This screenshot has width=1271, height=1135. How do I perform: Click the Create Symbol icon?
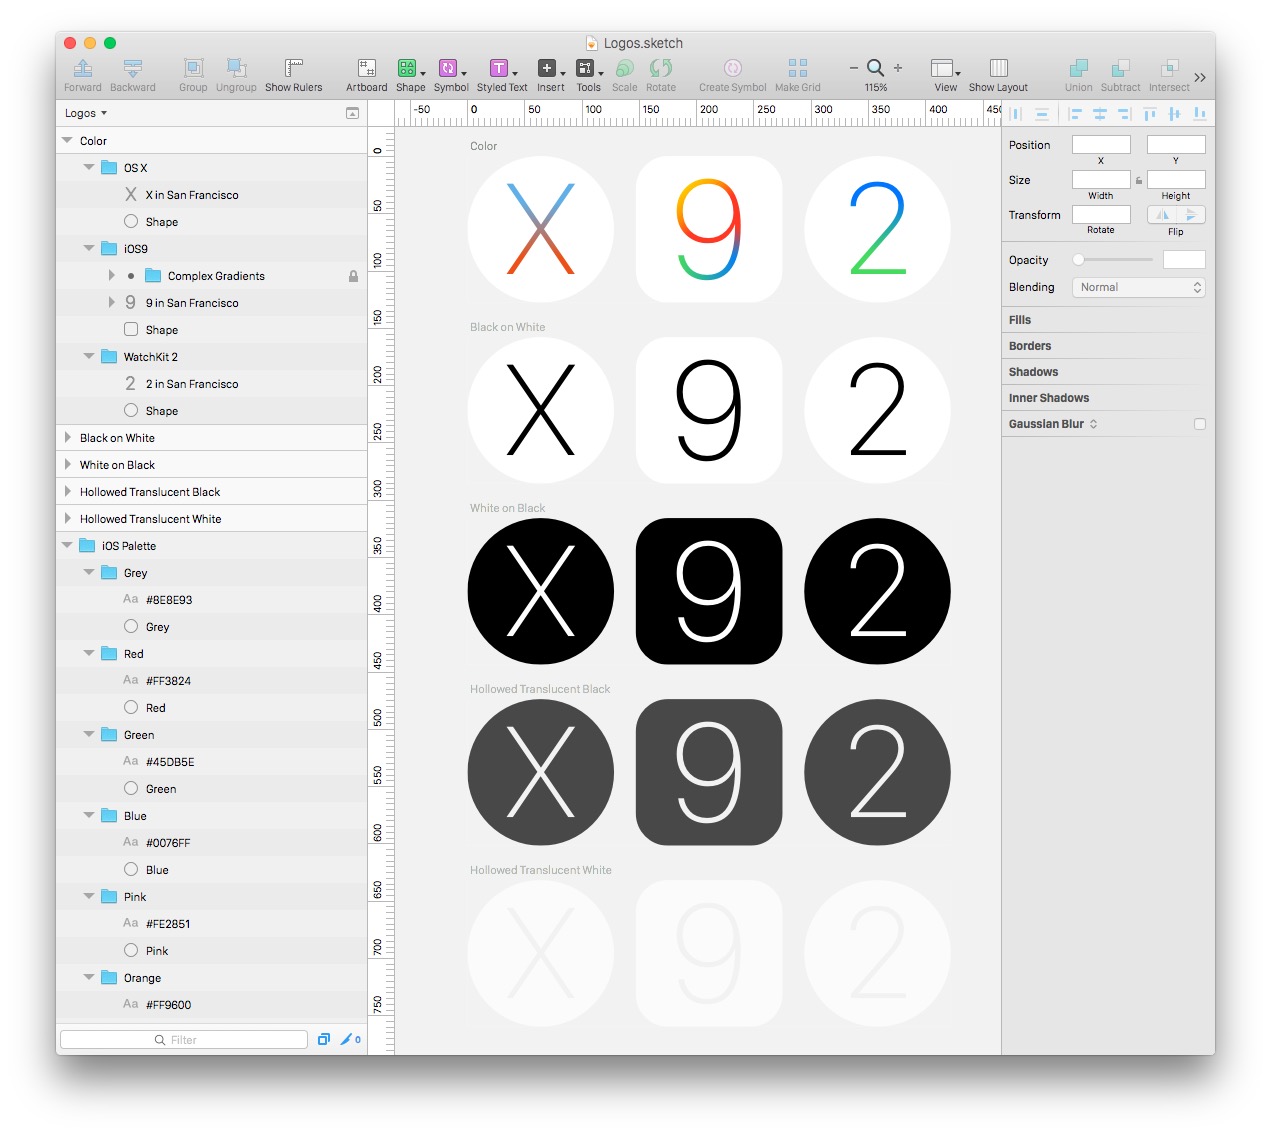pos(732,69)
